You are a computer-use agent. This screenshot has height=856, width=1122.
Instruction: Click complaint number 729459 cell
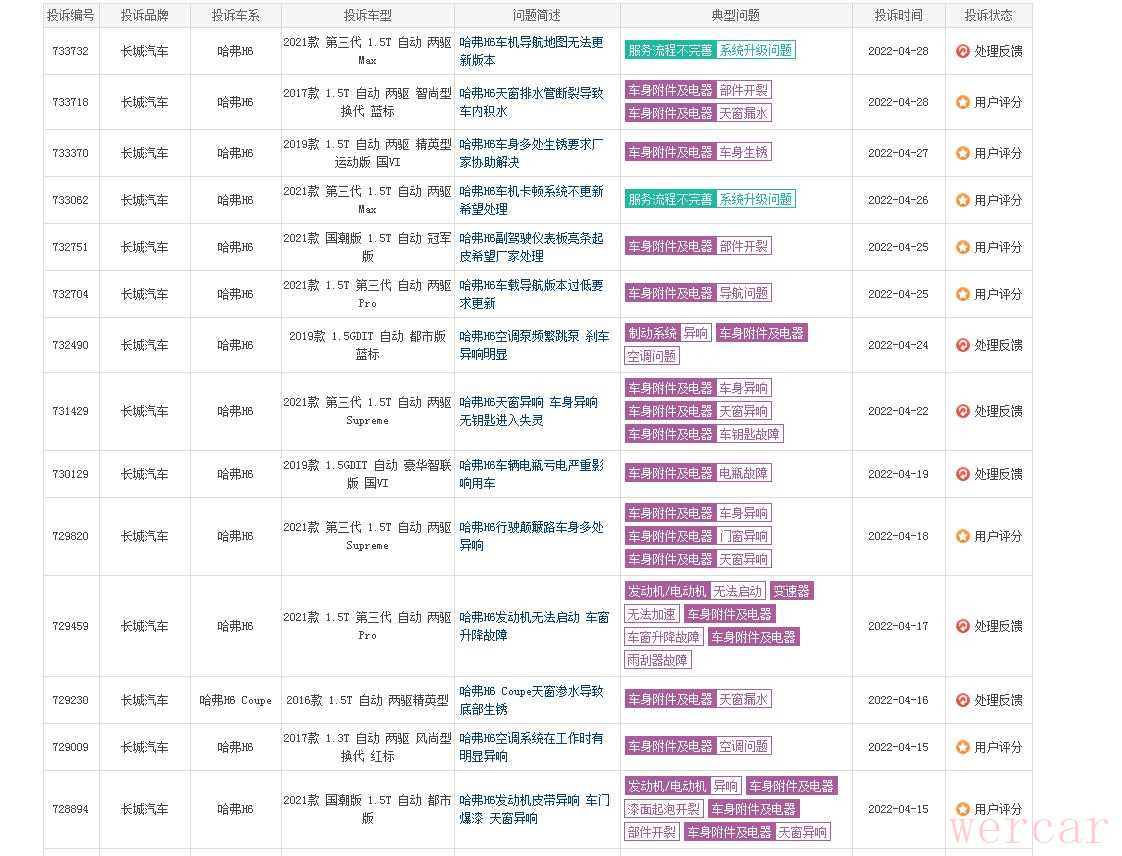coord(71,626)
